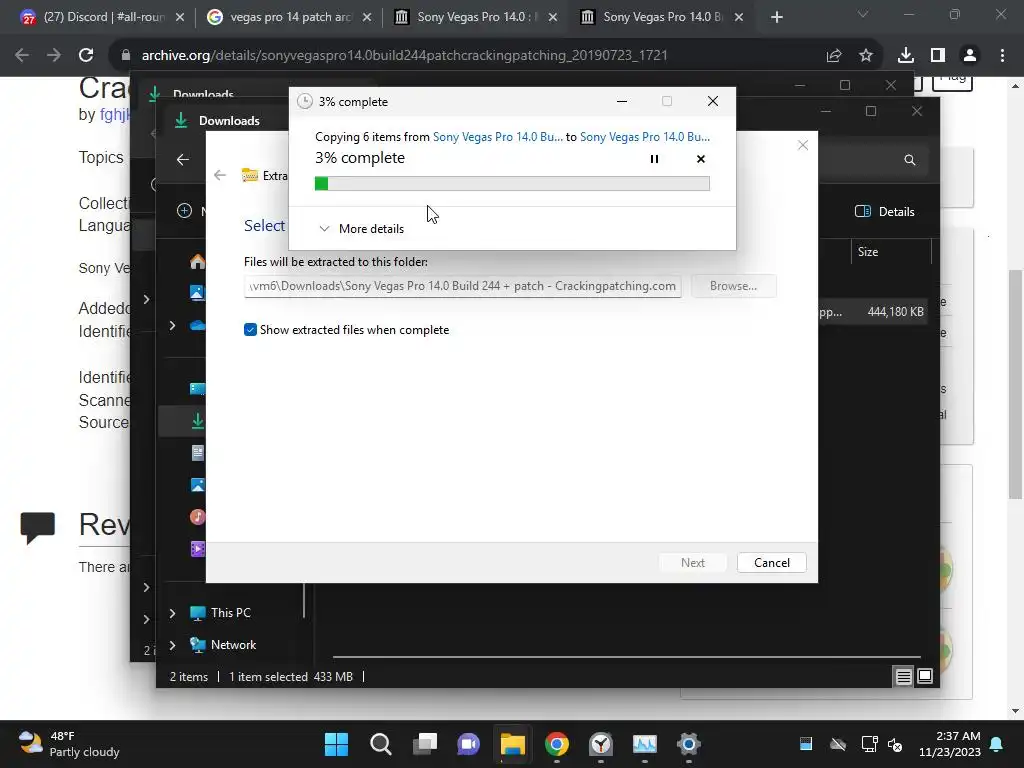Toggle Show extracted files when complete checkbox
Viewport: 1024px width, 768px height.
tap(250, 330)
